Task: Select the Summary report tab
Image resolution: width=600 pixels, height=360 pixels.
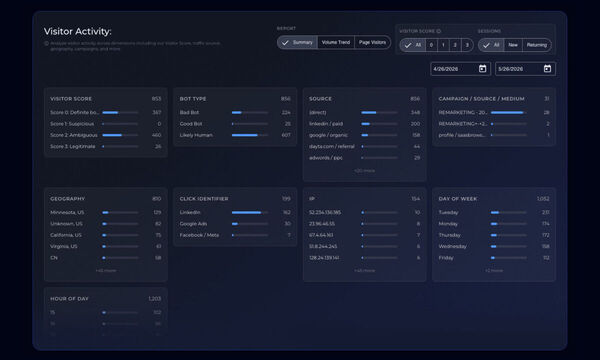Action: pyautogui.click(x=297, y=42)
